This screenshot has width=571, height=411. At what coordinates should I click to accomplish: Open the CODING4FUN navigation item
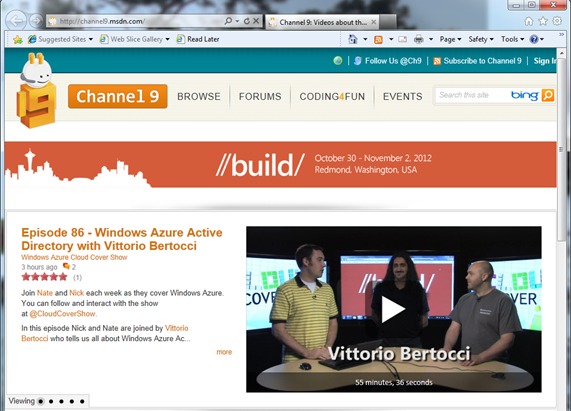[332, 96]
